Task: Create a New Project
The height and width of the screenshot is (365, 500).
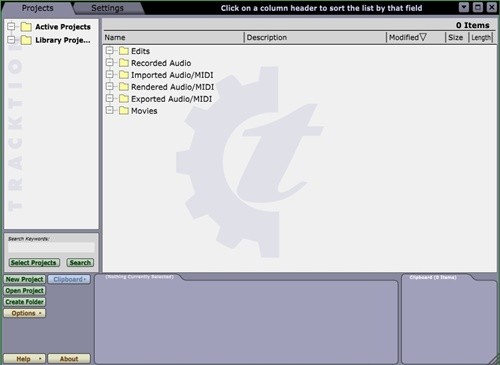Action: (25, 279)
